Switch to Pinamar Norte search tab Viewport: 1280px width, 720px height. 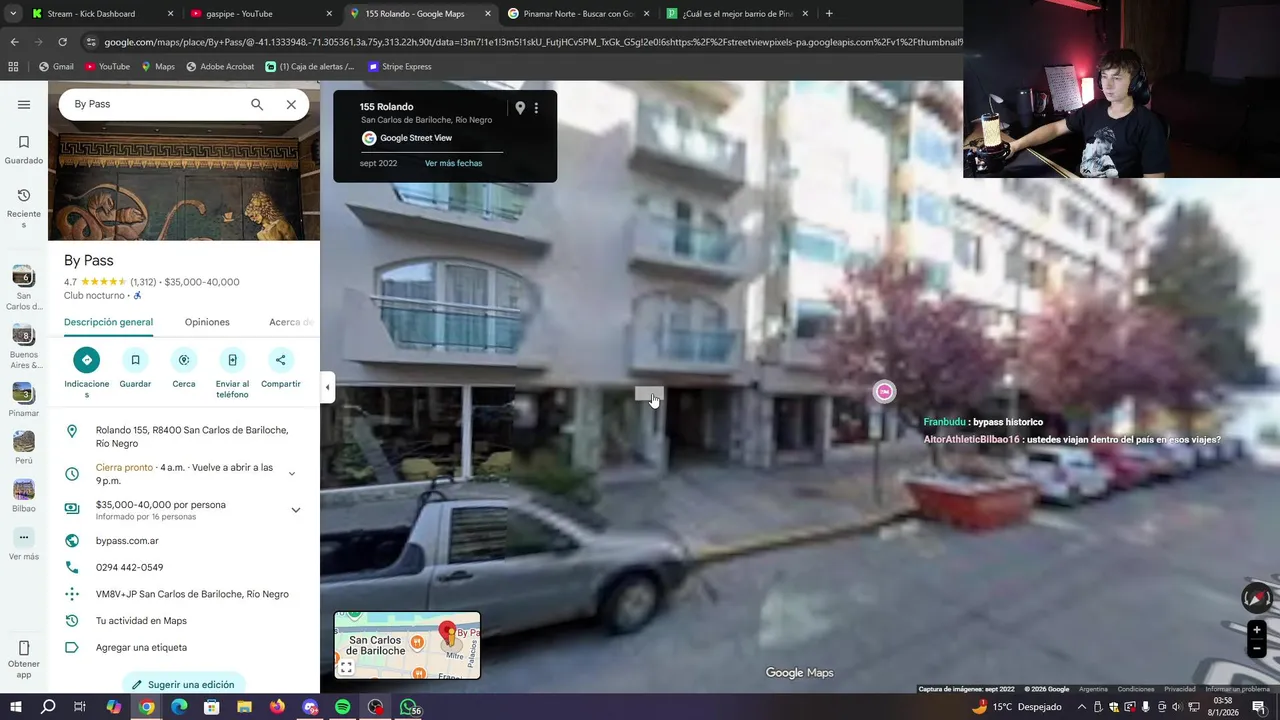[x=578, y=14]
